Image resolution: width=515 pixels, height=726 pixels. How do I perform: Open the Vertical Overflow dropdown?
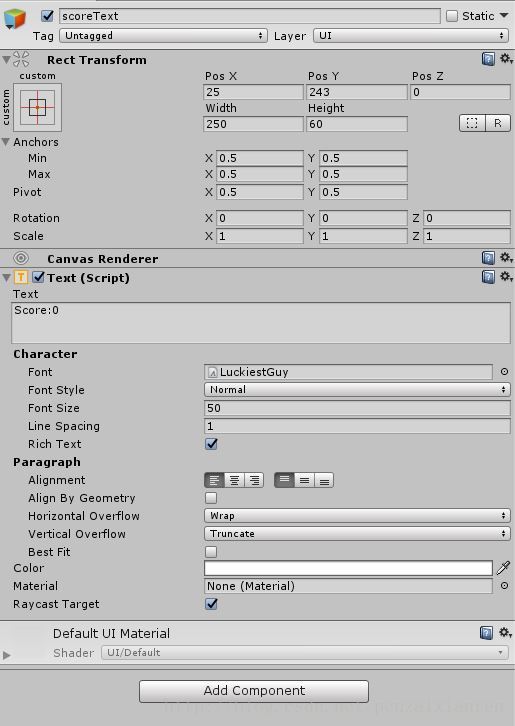tap(357, 533)
